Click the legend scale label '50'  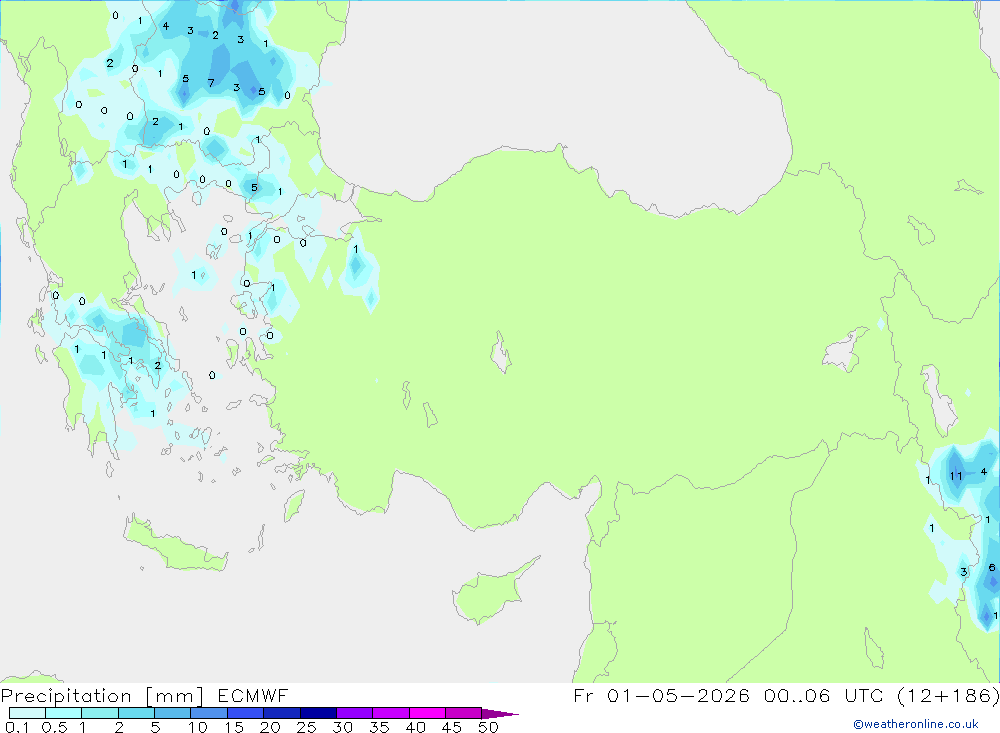(x=488, y=727)
